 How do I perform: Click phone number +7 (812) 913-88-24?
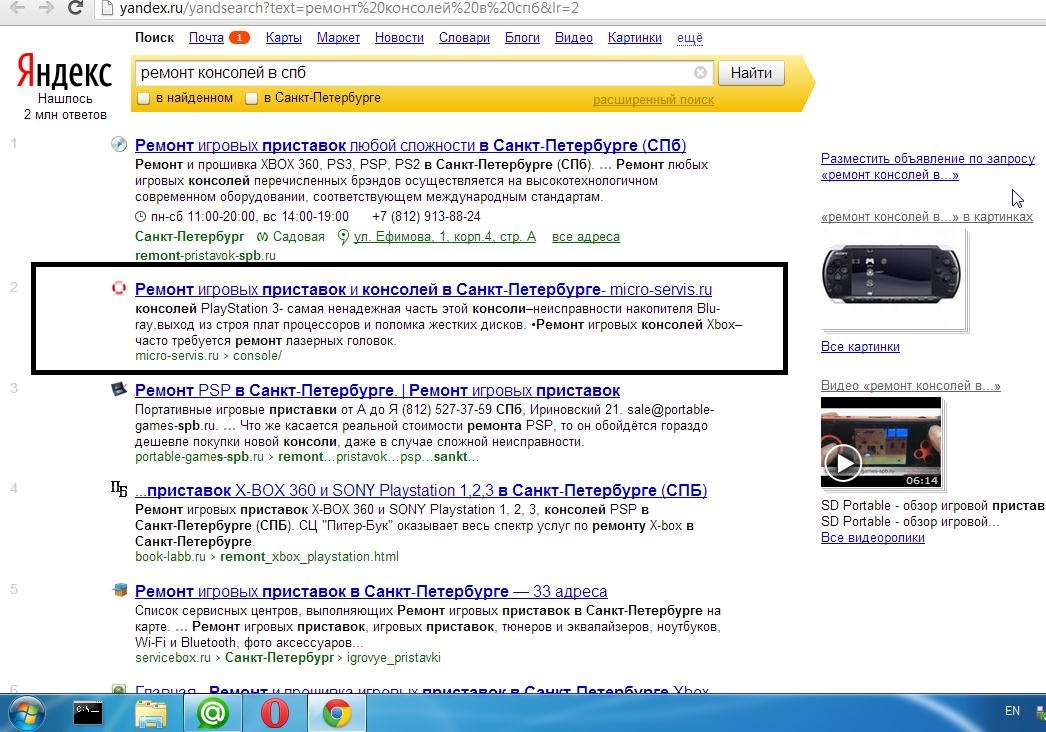coord(426,217)
